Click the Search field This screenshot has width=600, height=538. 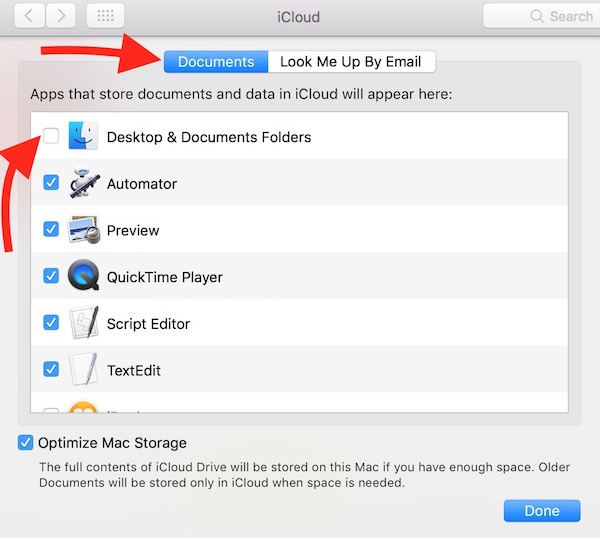pos(540,16)
